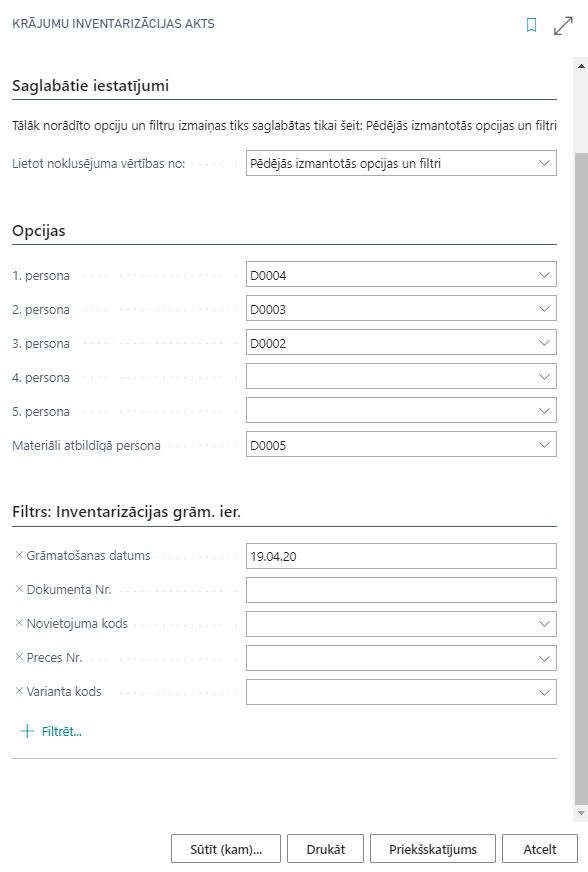588x872 pixels.
Task: Click the Filtrēt... link
Action: (x=62, y=731)
